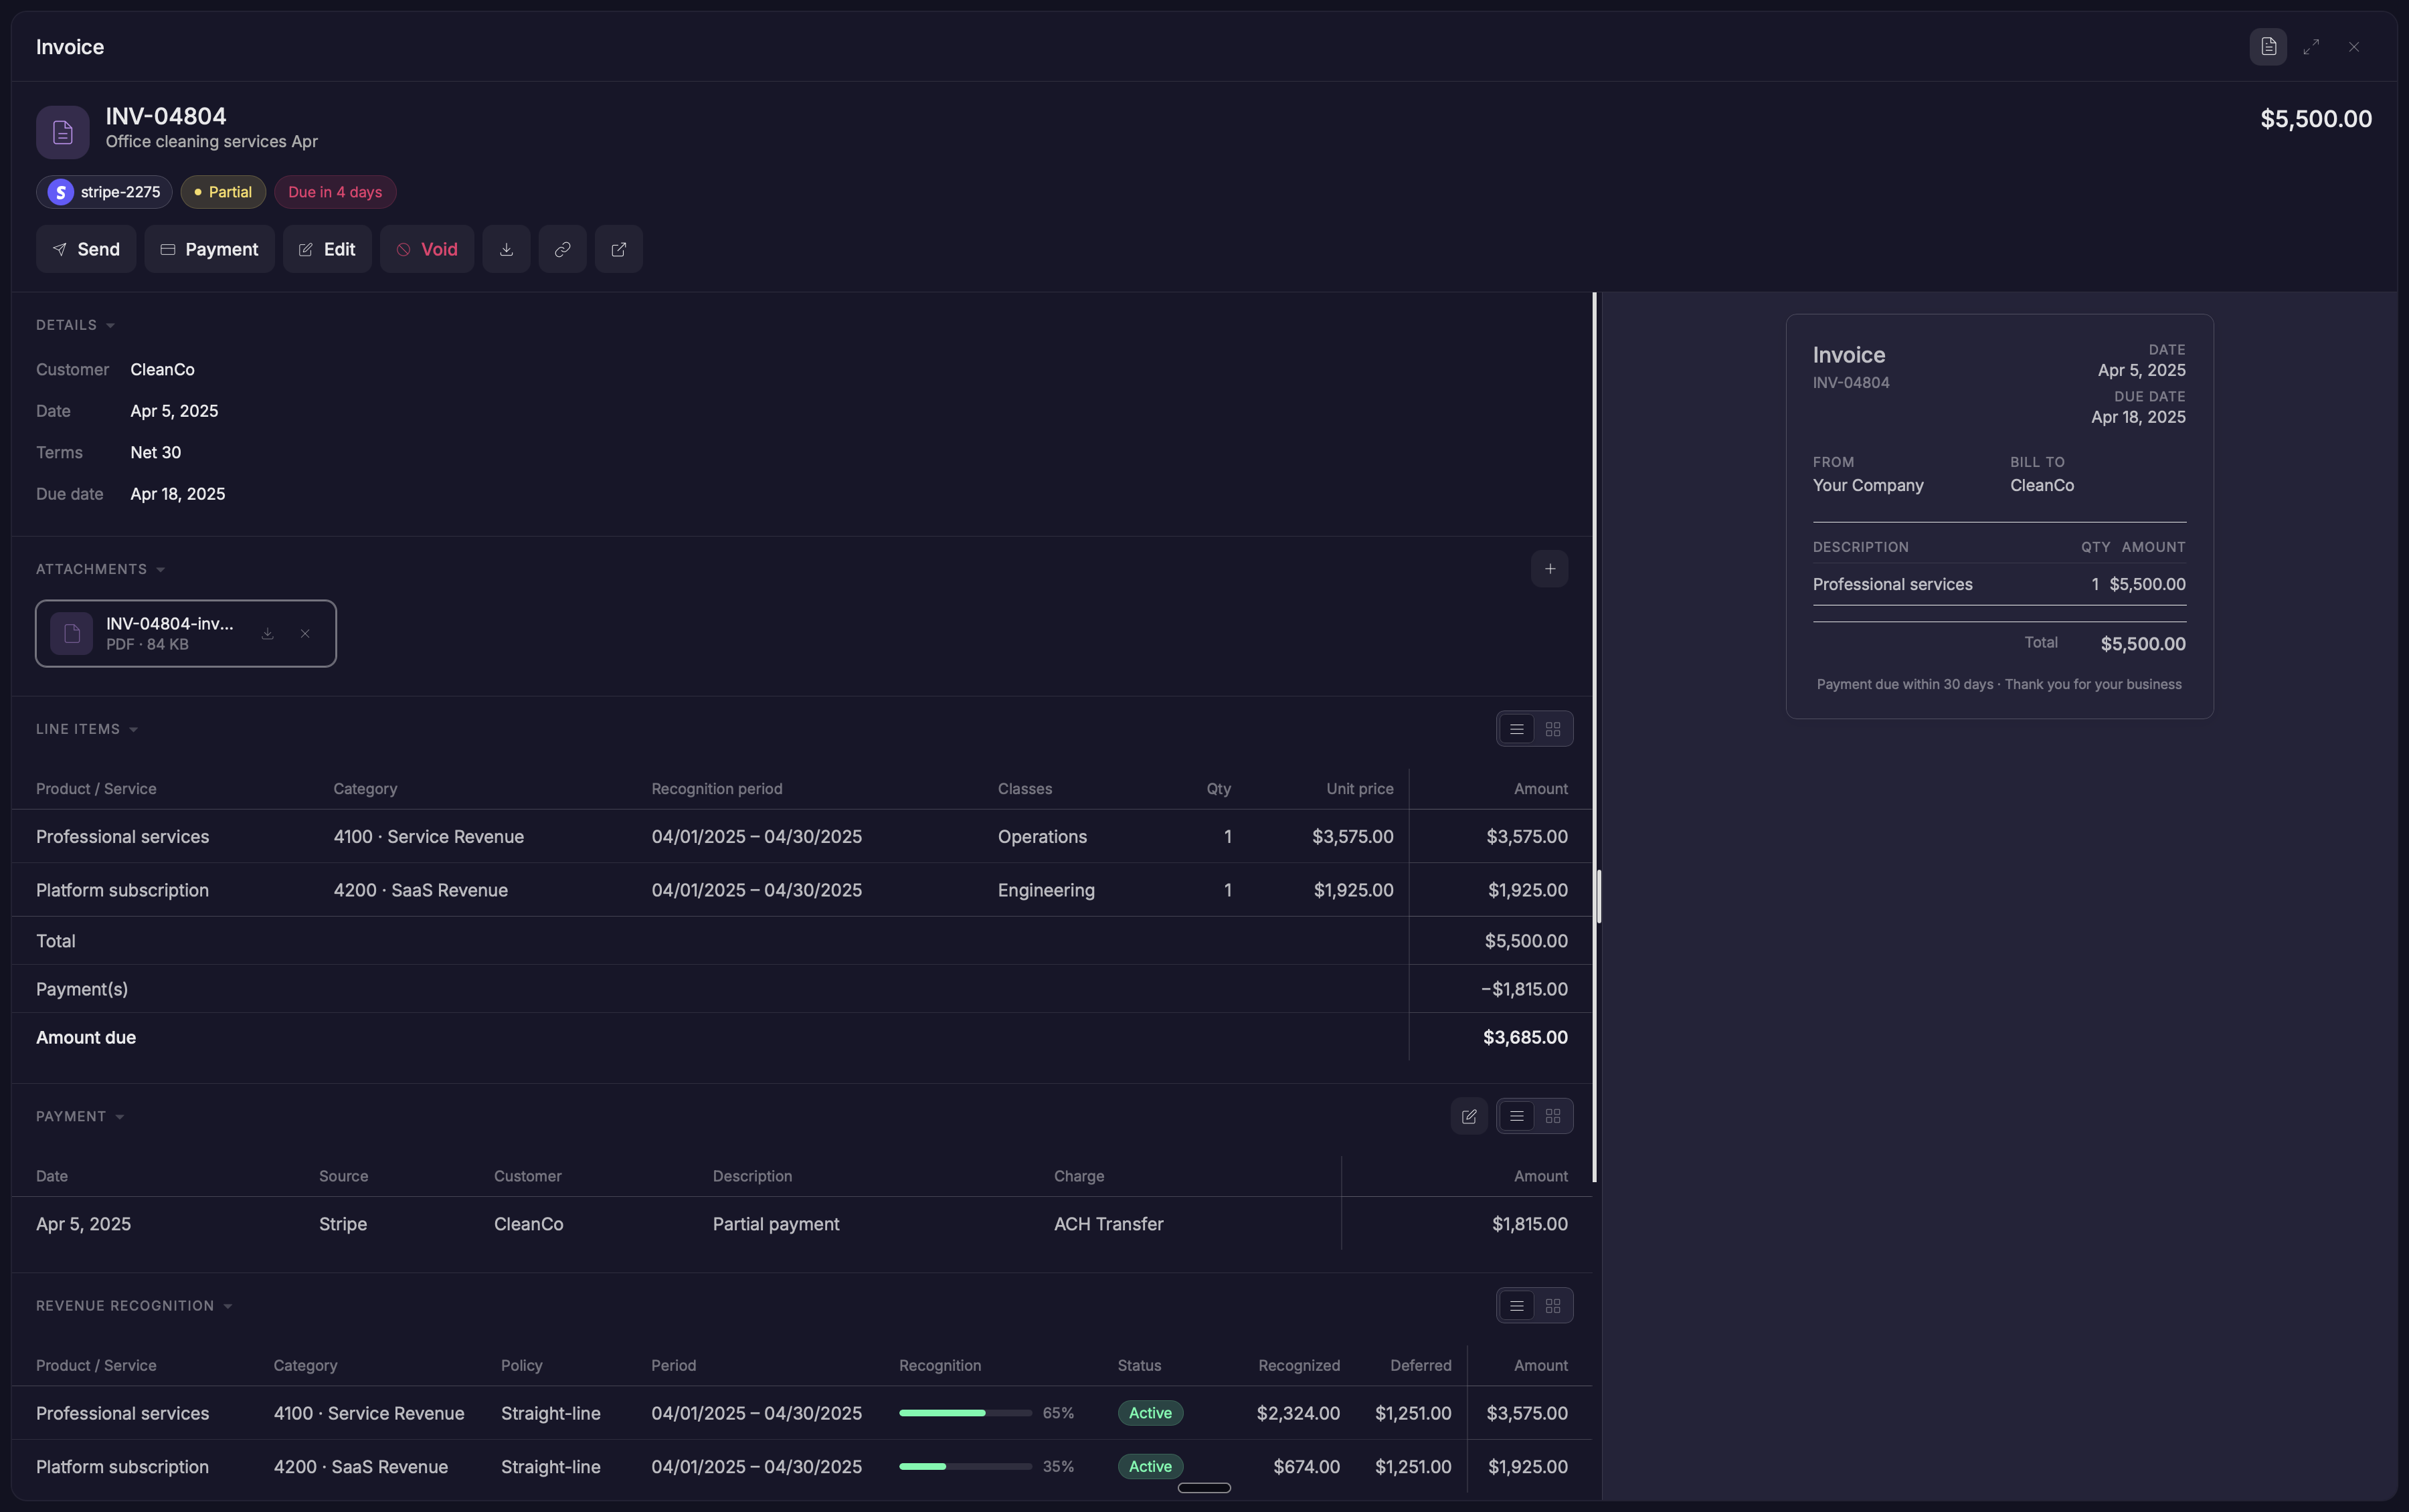This screenshot has height=1512, width=2409.
Task: Click the 65% recognition progress bar
Action: [x=965, y=1413]
